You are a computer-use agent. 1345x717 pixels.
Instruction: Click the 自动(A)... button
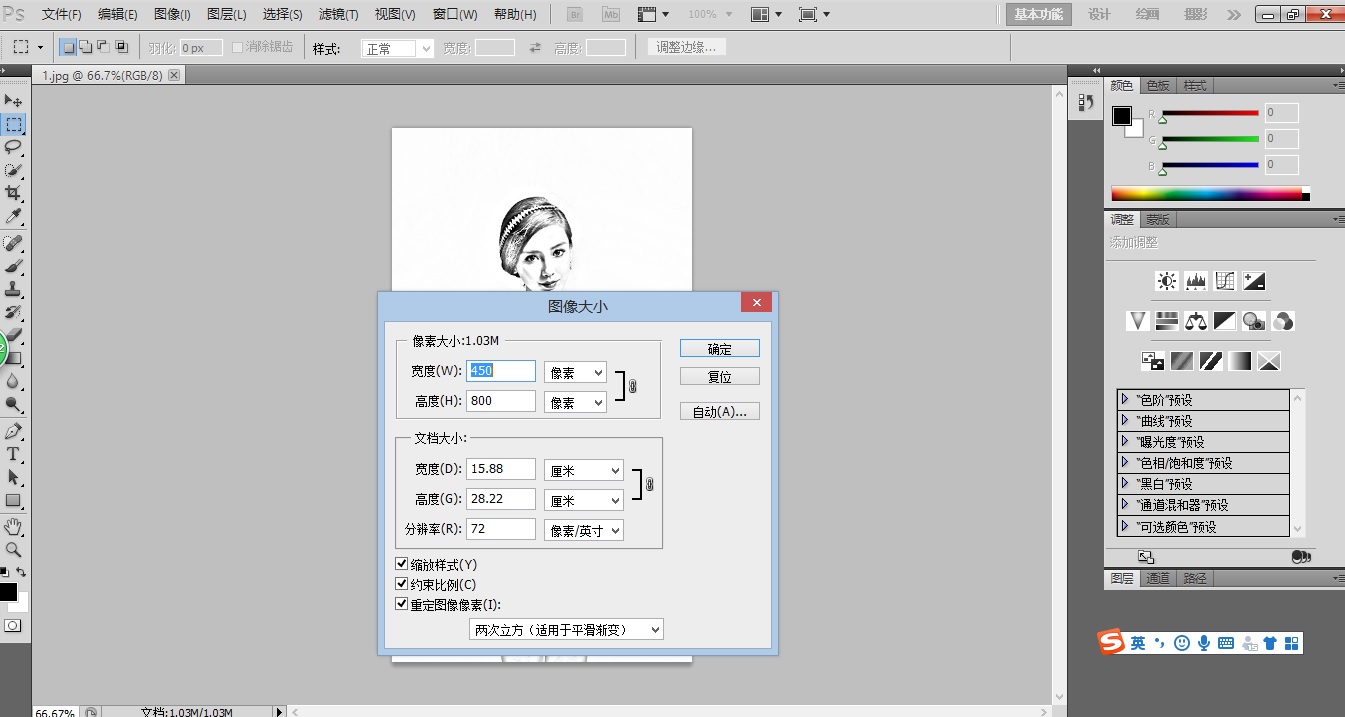719,412
